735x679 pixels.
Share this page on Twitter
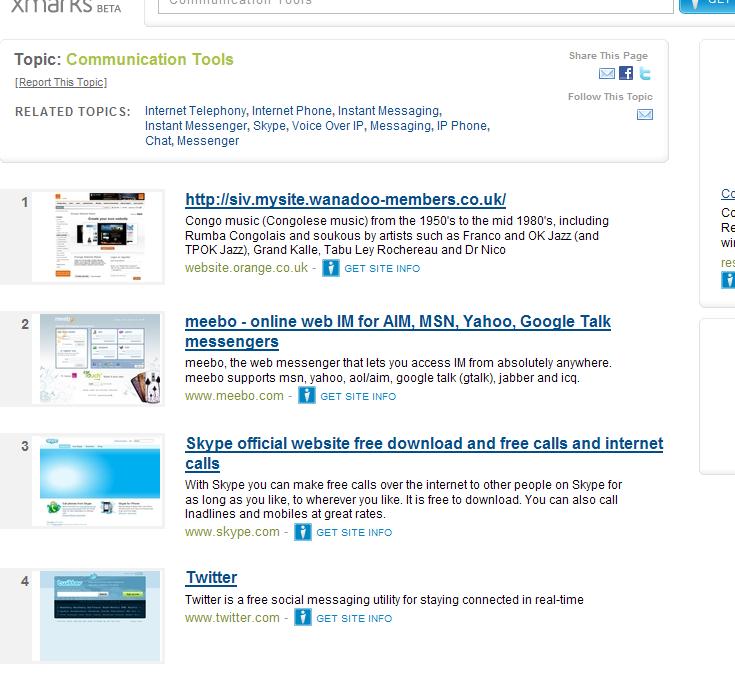pyautogui.click(x=645, y=73)
